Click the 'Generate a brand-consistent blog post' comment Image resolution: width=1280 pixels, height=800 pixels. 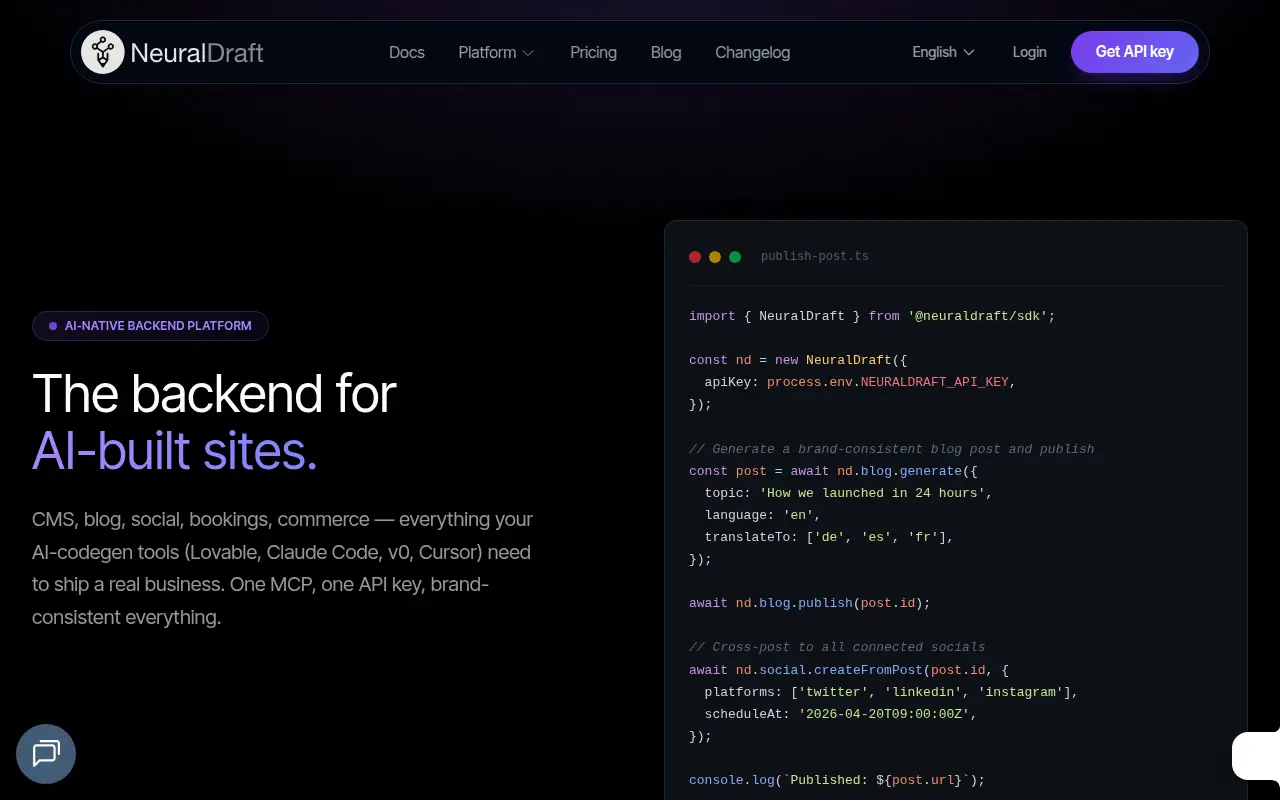coord(892,449)
